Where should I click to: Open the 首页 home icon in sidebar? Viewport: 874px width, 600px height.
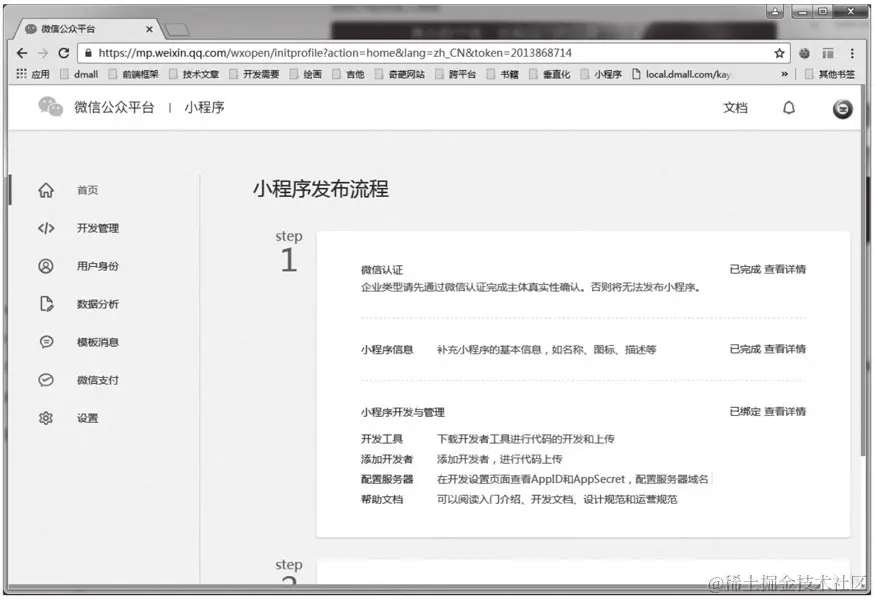click(45, 190)
